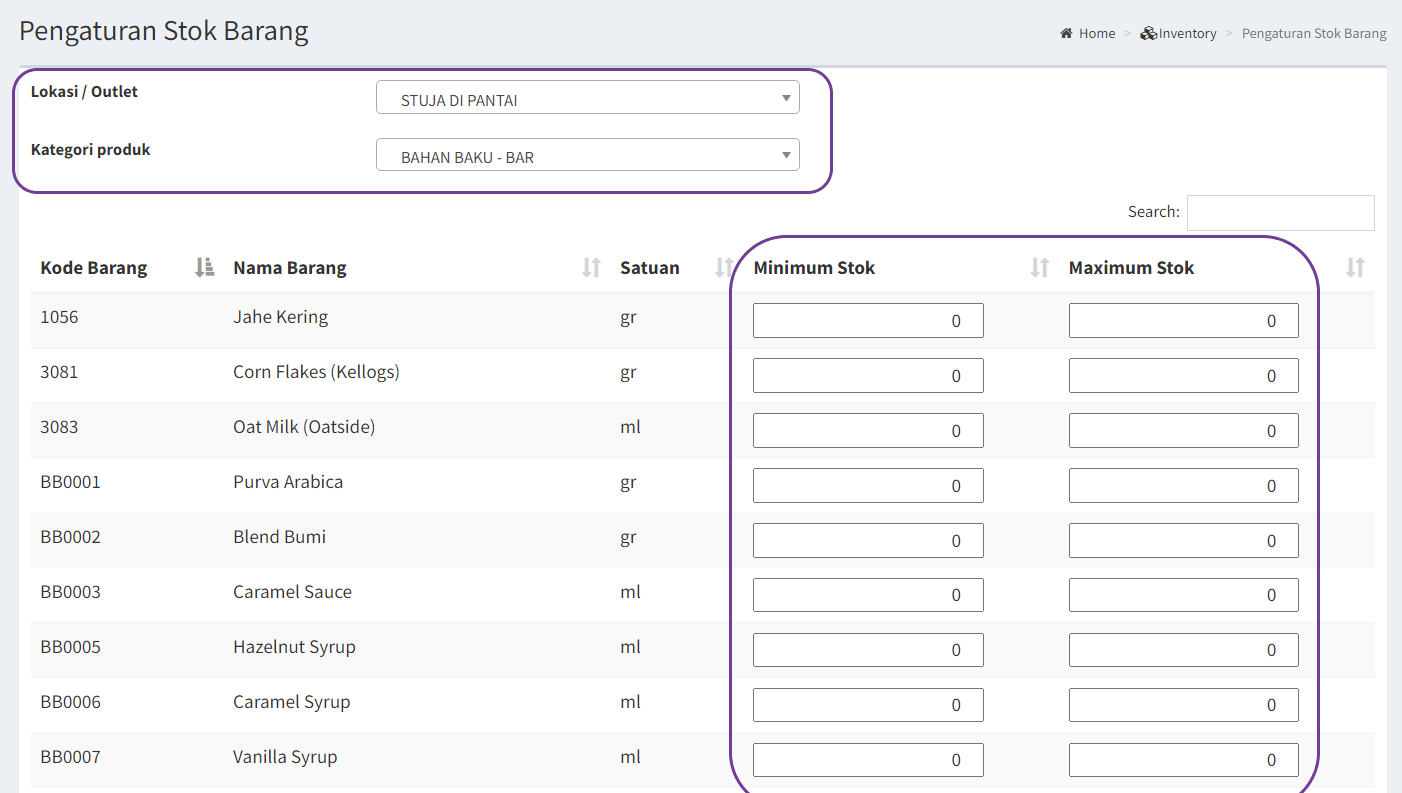Select the Oat Milk (Oatside) item name

click(304, 427)
